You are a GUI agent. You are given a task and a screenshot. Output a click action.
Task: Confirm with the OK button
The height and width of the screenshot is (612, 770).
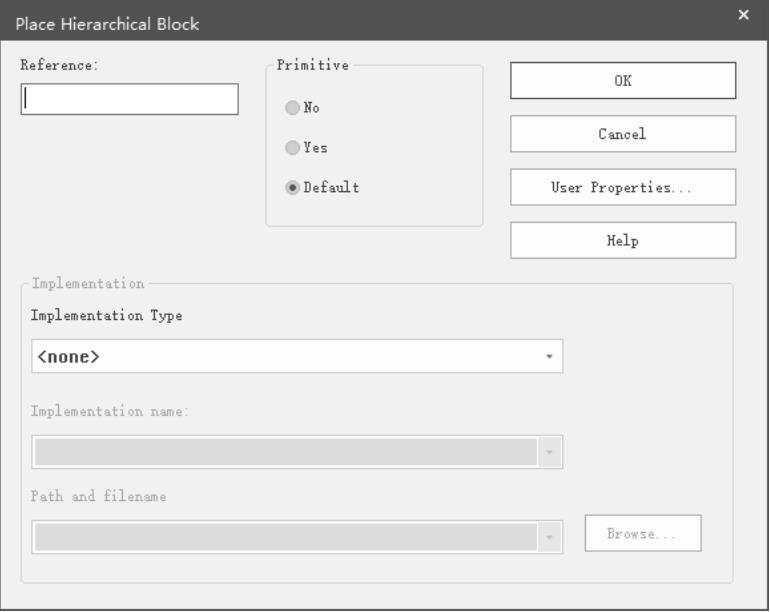(x=623, y=81)
